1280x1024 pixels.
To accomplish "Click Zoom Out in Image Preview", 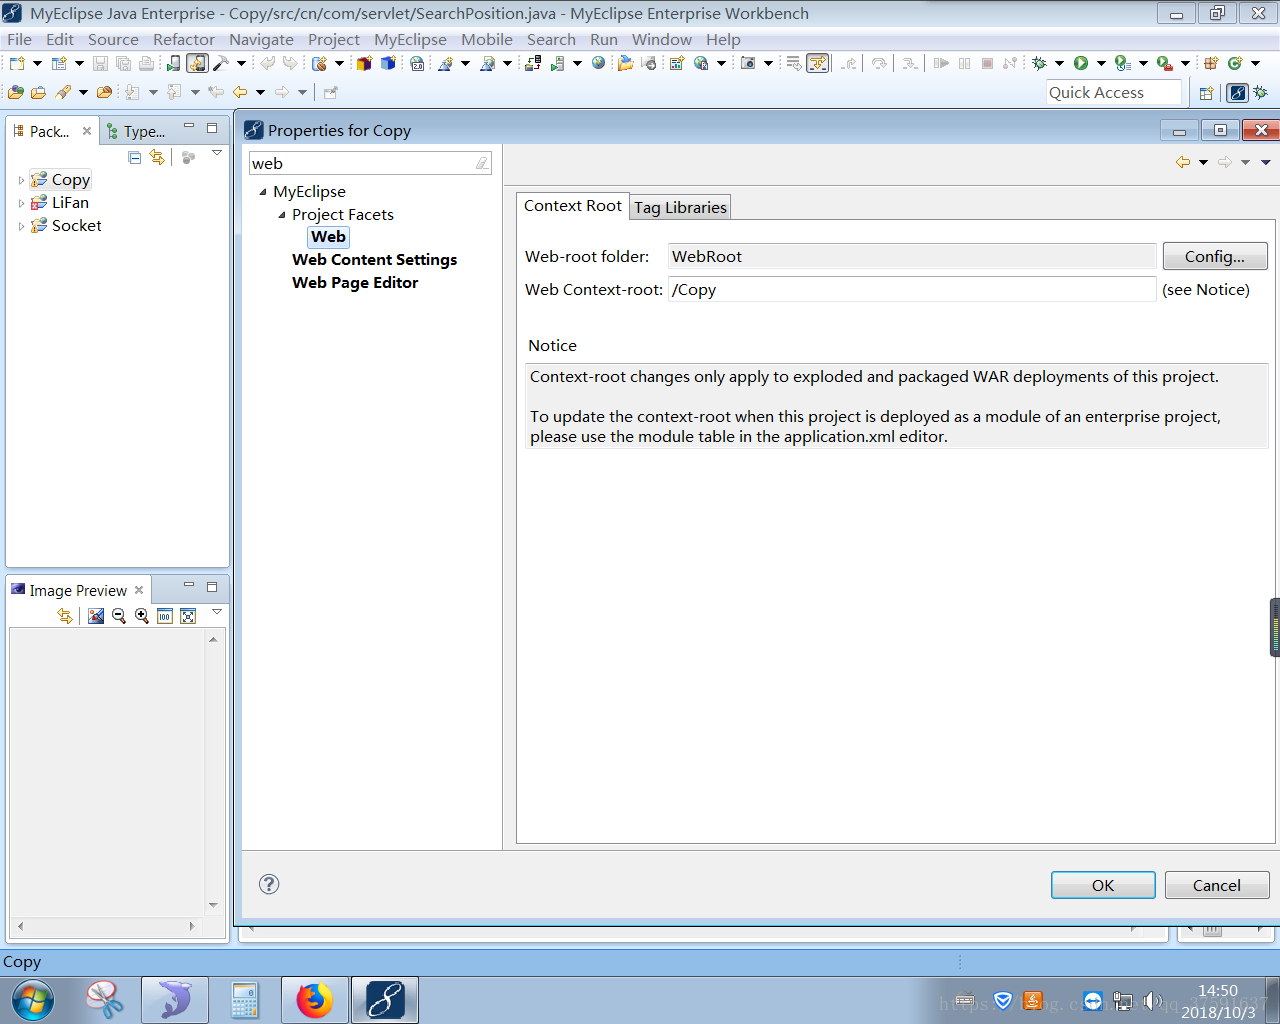I will click(x=119, y=616).
